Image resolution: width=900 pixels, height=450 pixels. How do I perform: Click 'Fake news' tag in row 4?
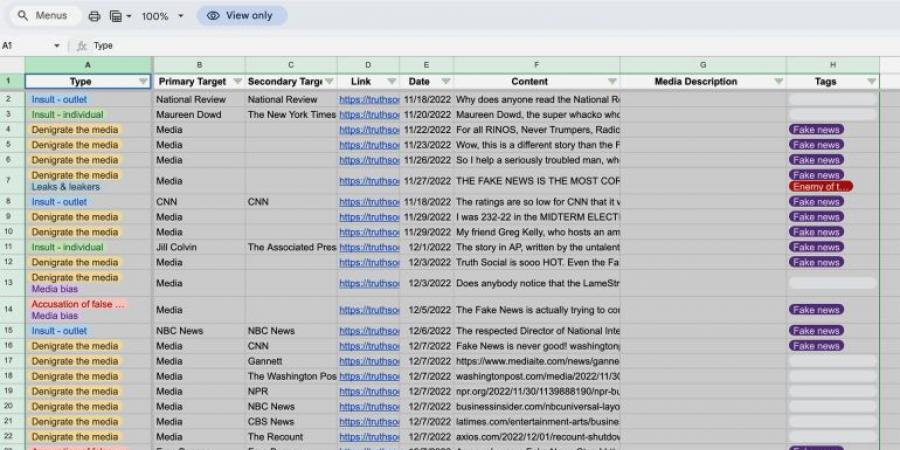816,130
